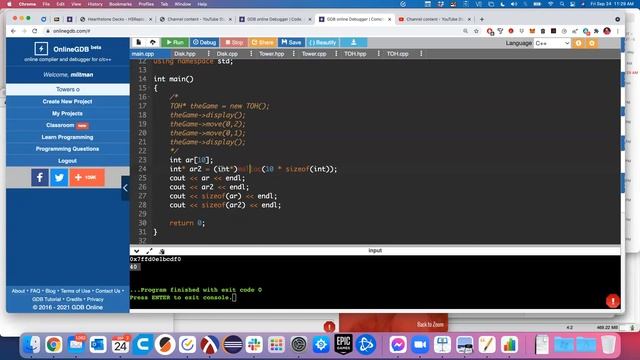Viewport: 640px width, 360px height.
Task: Open Slack from the dock
Action: (x=254, y=345)
